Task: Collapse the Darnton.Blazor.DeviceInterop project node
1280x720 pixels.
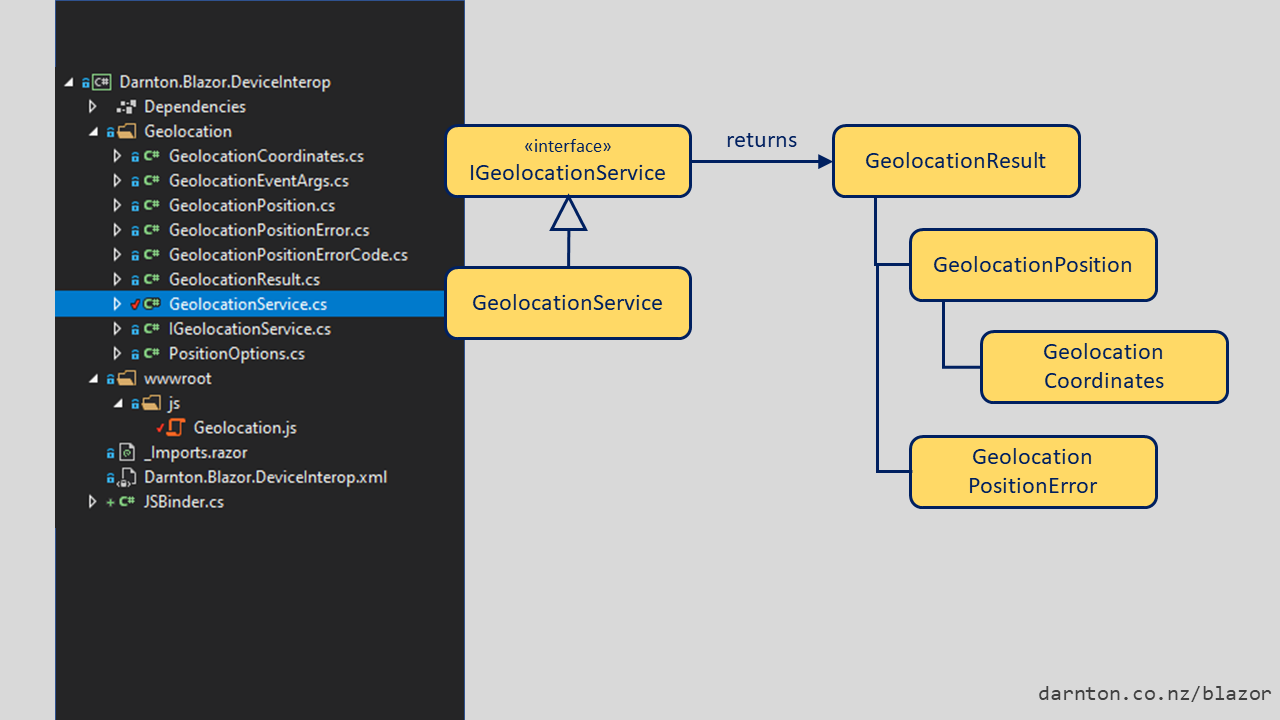Action: point(68,83)
